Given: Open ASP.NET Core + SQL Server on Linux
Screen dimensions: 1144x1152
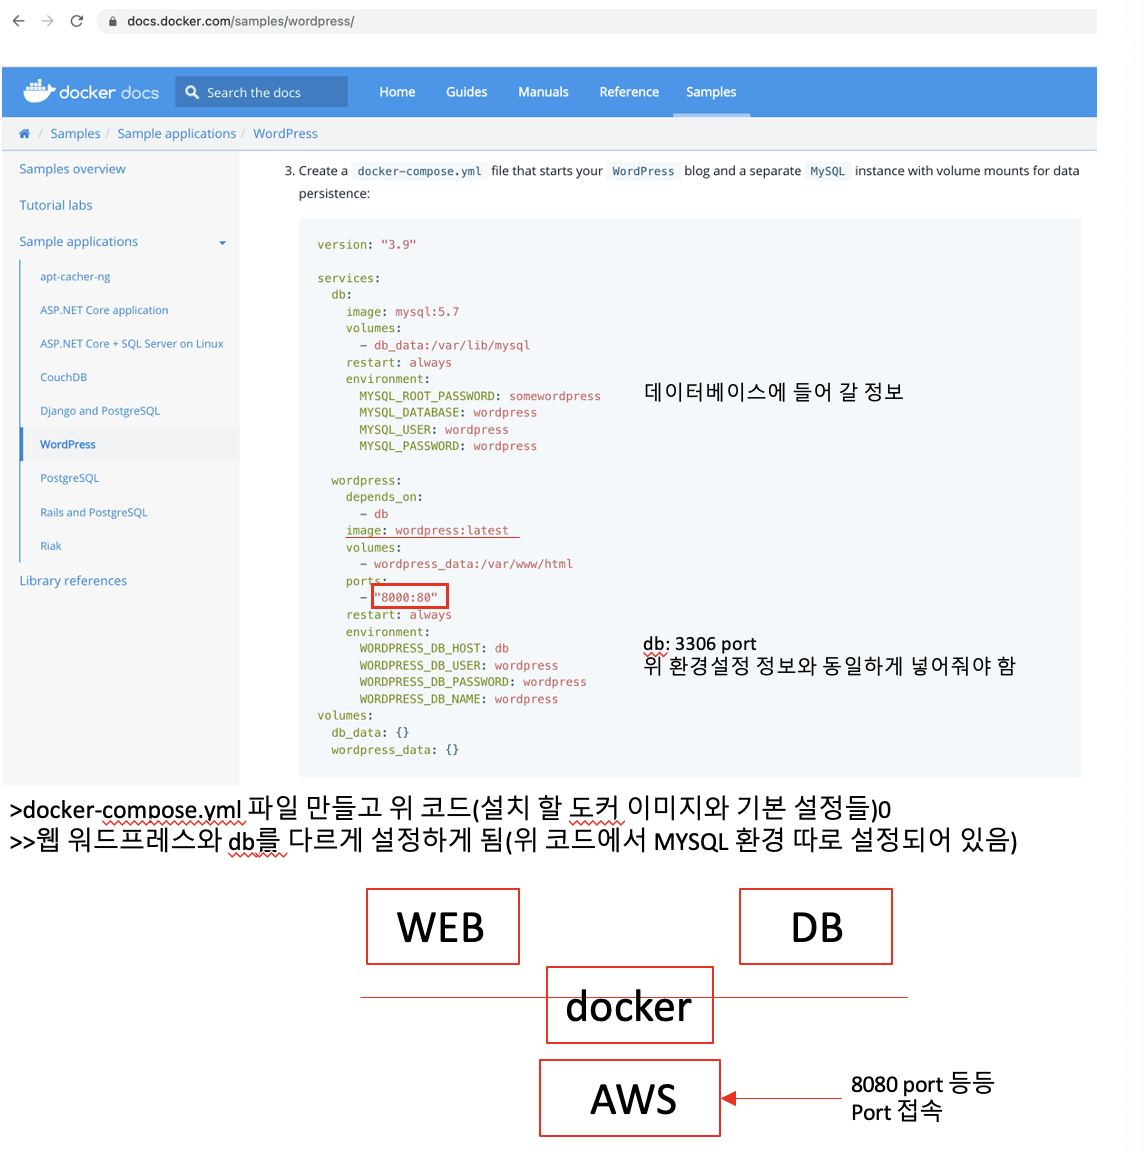Looking at the screenshot, I should (132, 343).
